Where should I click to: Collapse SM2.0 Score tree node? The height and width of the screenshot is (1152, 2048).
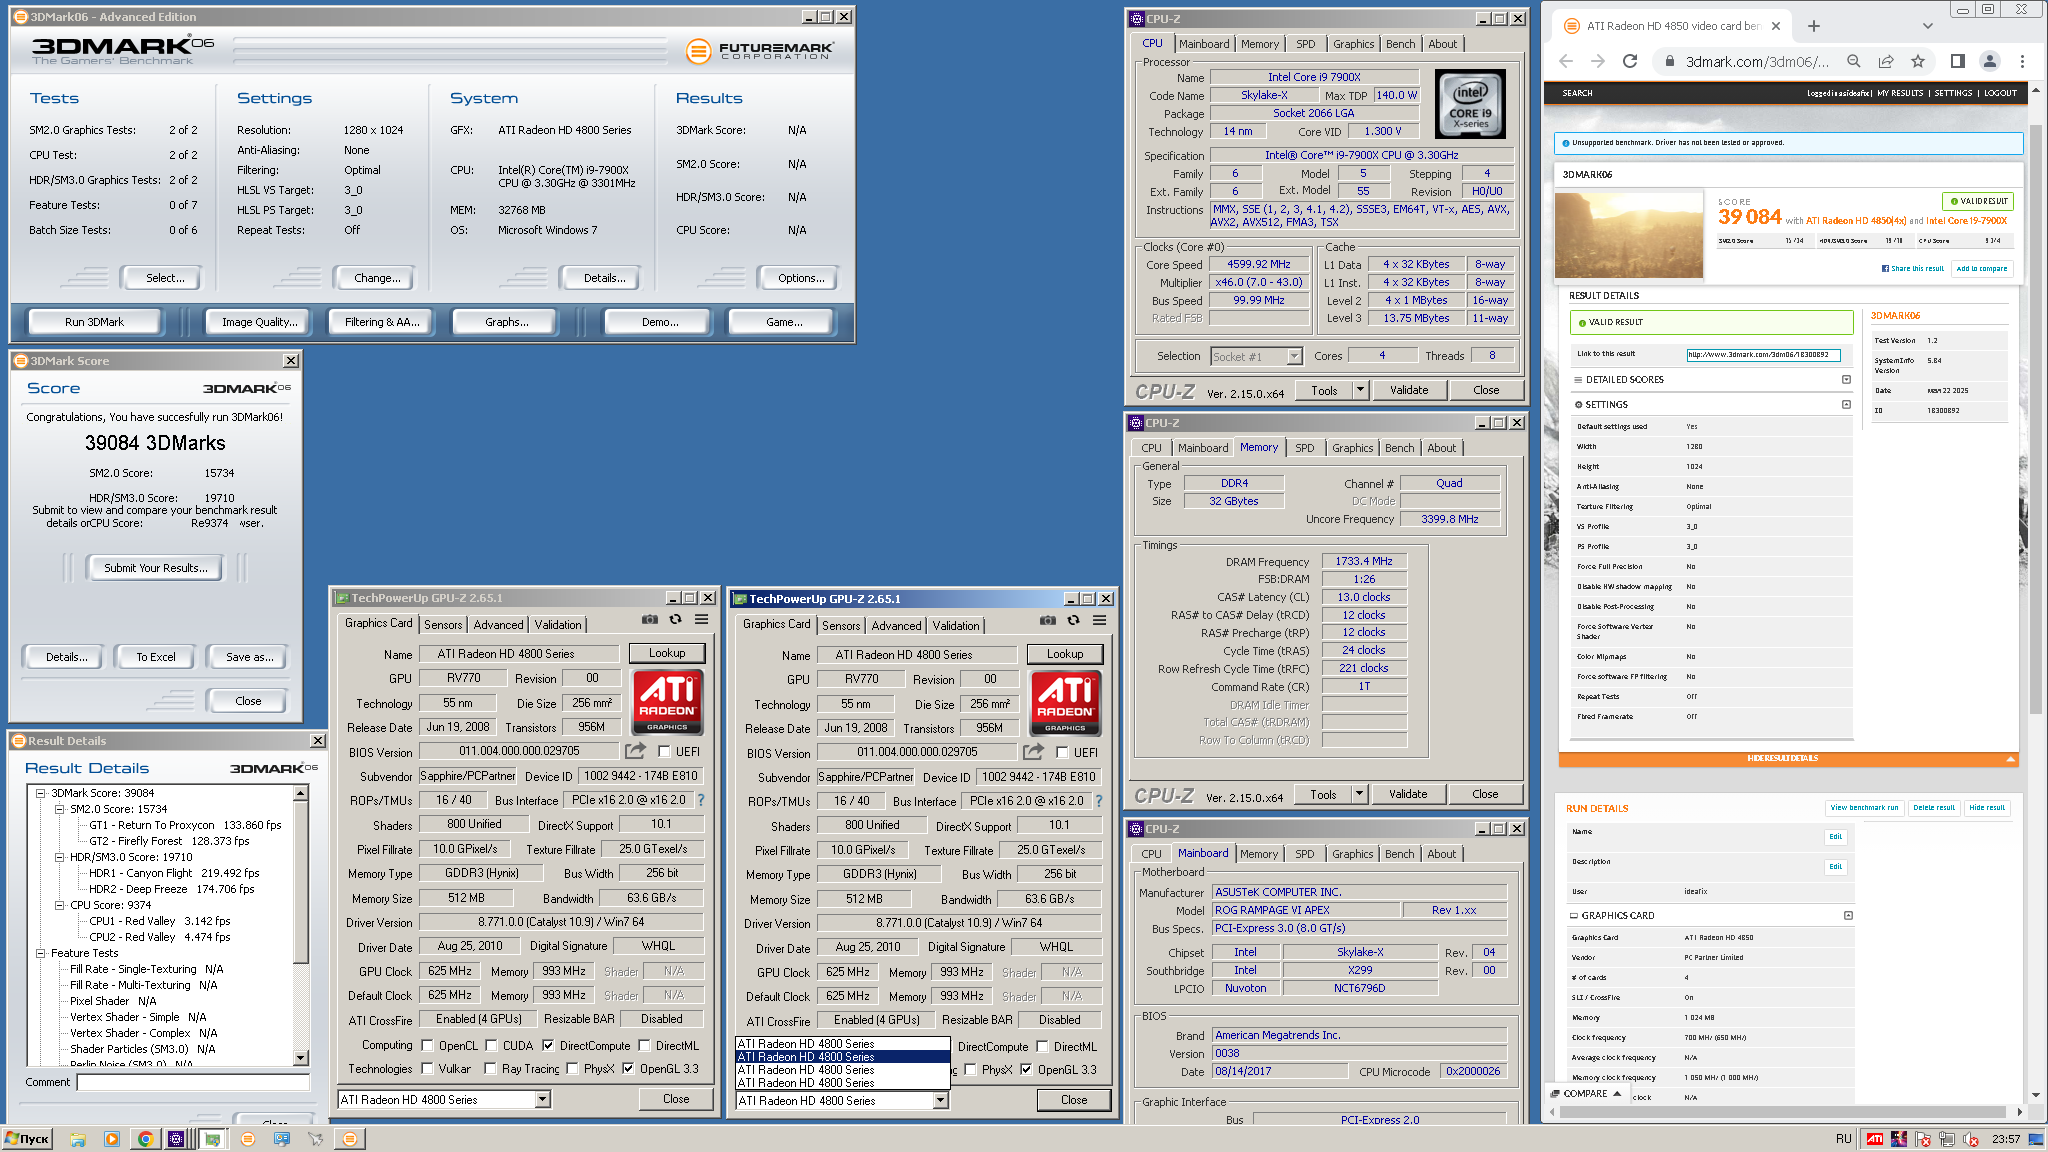60,809
